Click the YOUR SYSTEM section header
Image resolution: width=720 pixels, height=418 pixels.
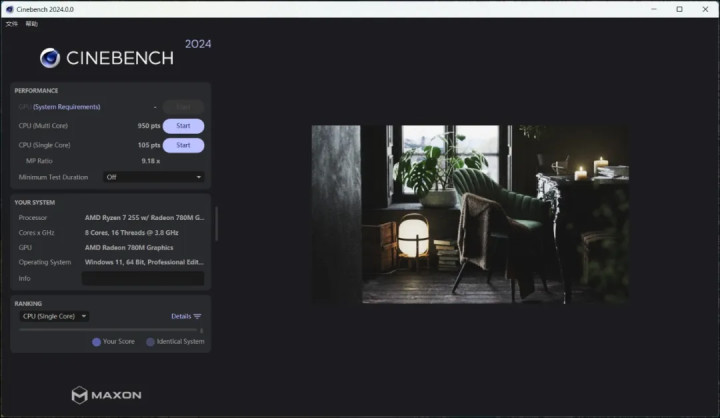[34, 202]
